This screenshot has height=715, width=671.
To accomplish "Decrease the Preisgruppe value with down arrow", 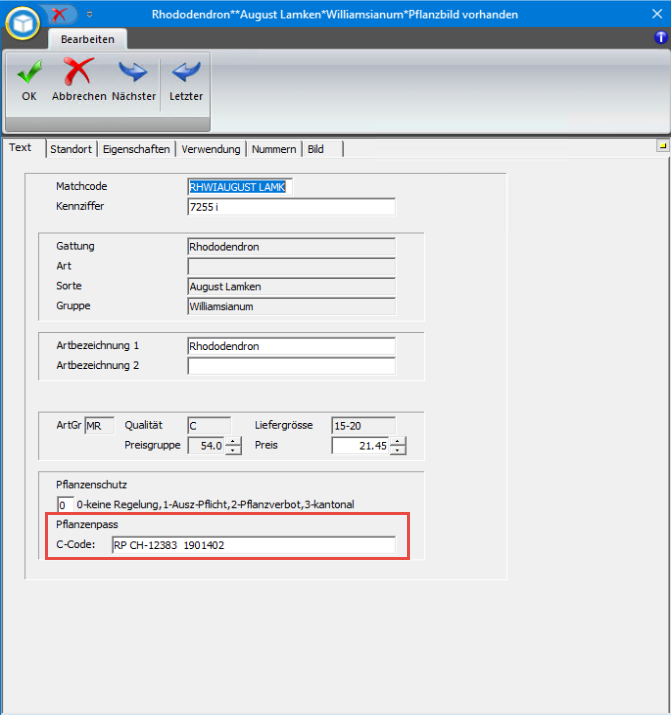I will [233, 450].
